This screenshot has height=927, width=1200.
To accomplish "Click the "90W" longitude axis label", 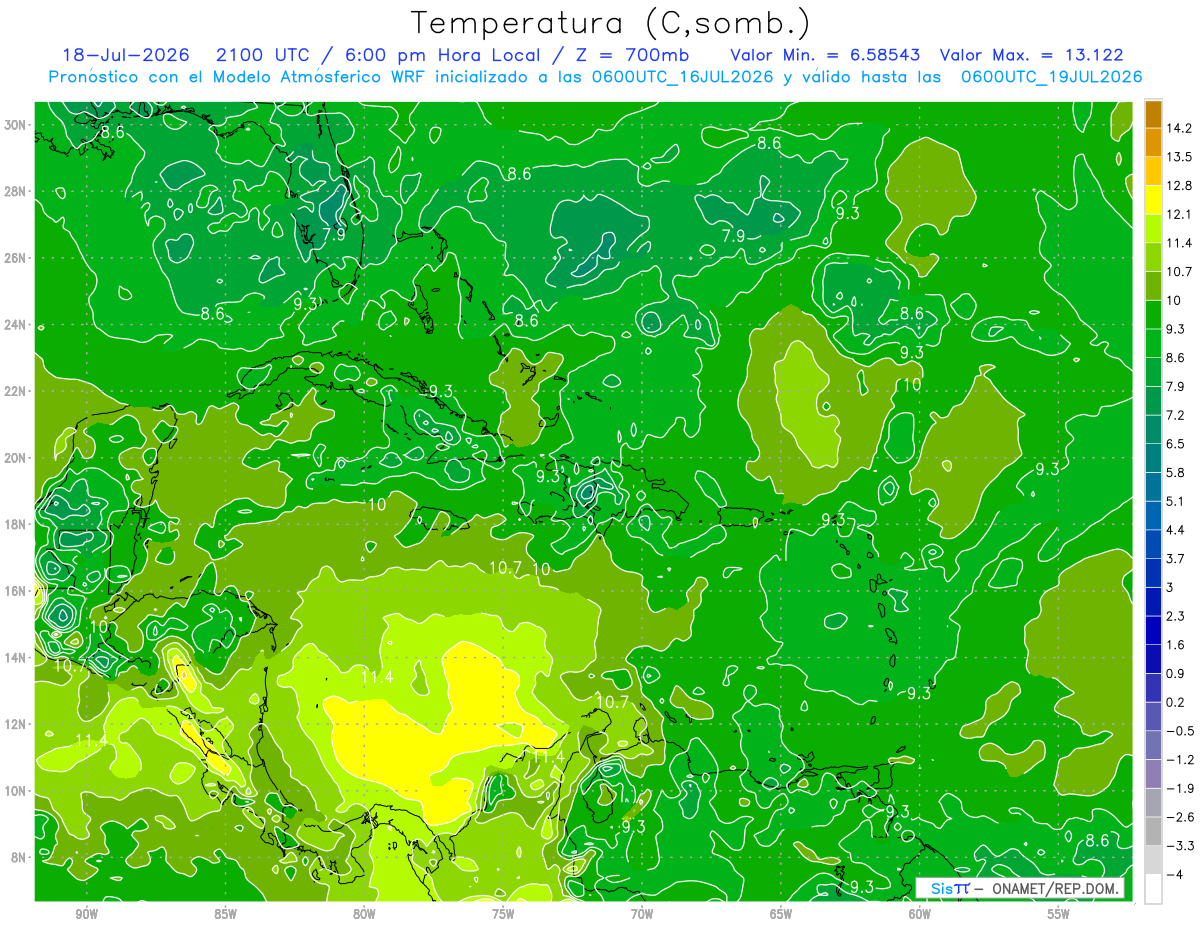I will point(86,914).
